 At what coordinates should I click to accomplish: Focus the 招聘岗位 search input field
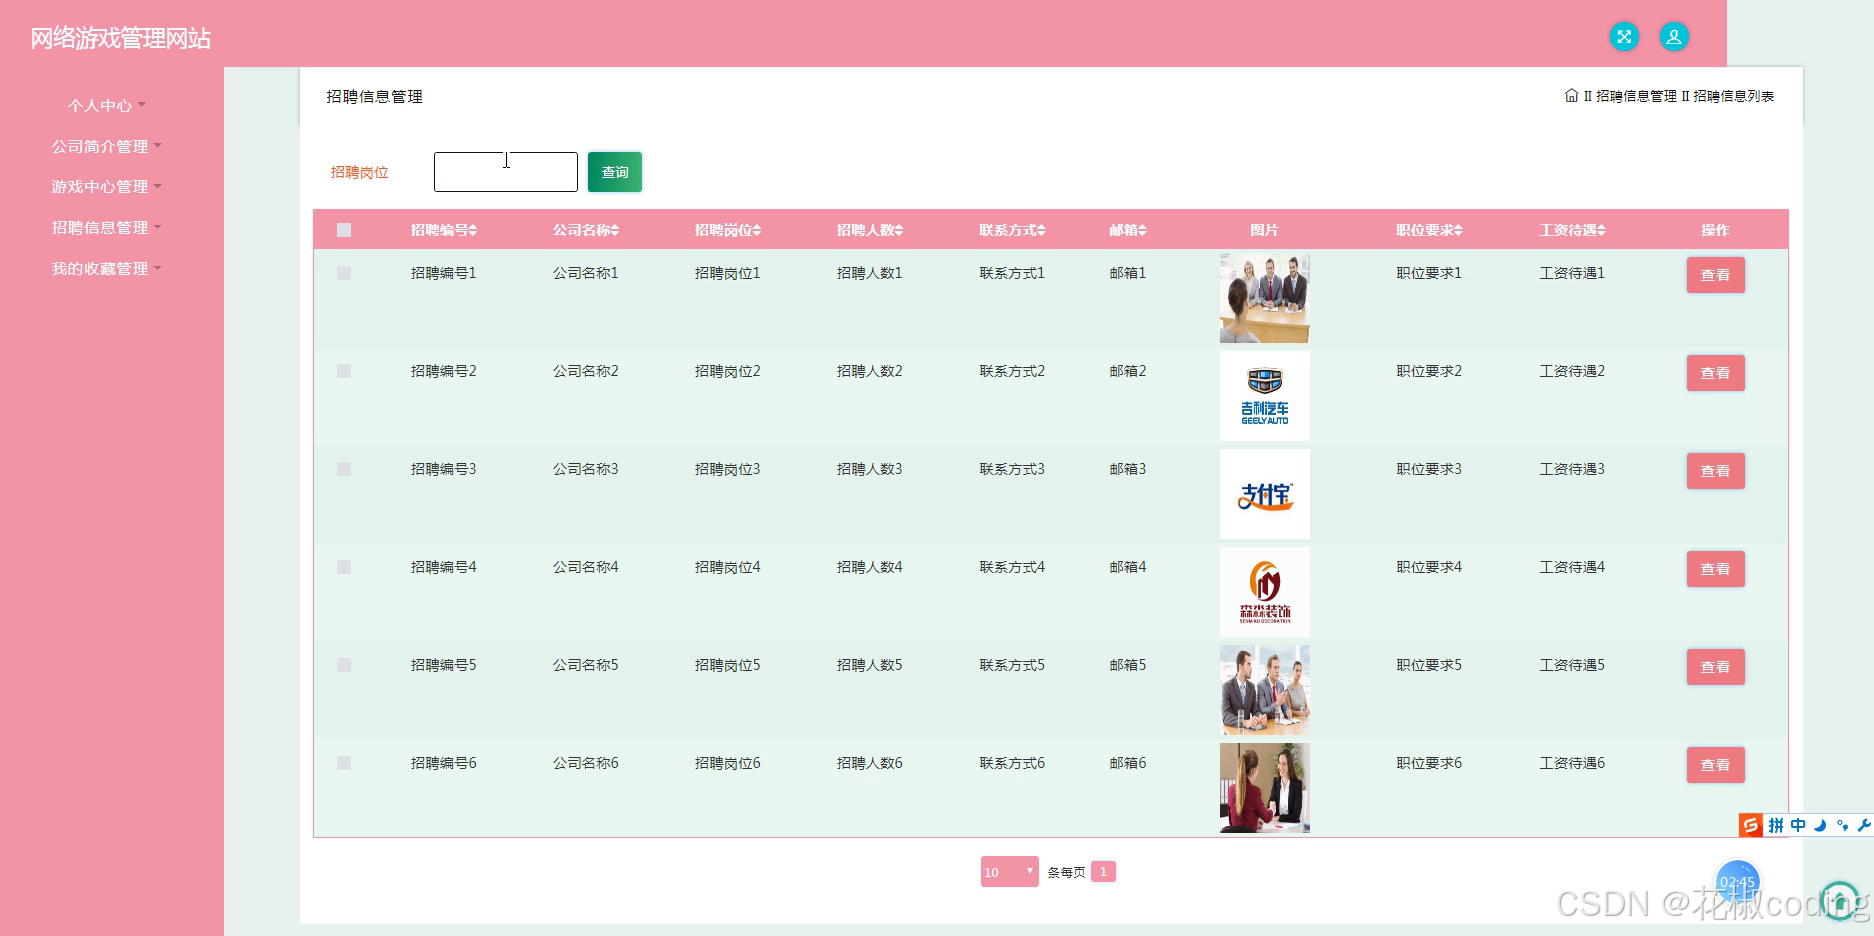pyautogui.click(x=506, y=172)
